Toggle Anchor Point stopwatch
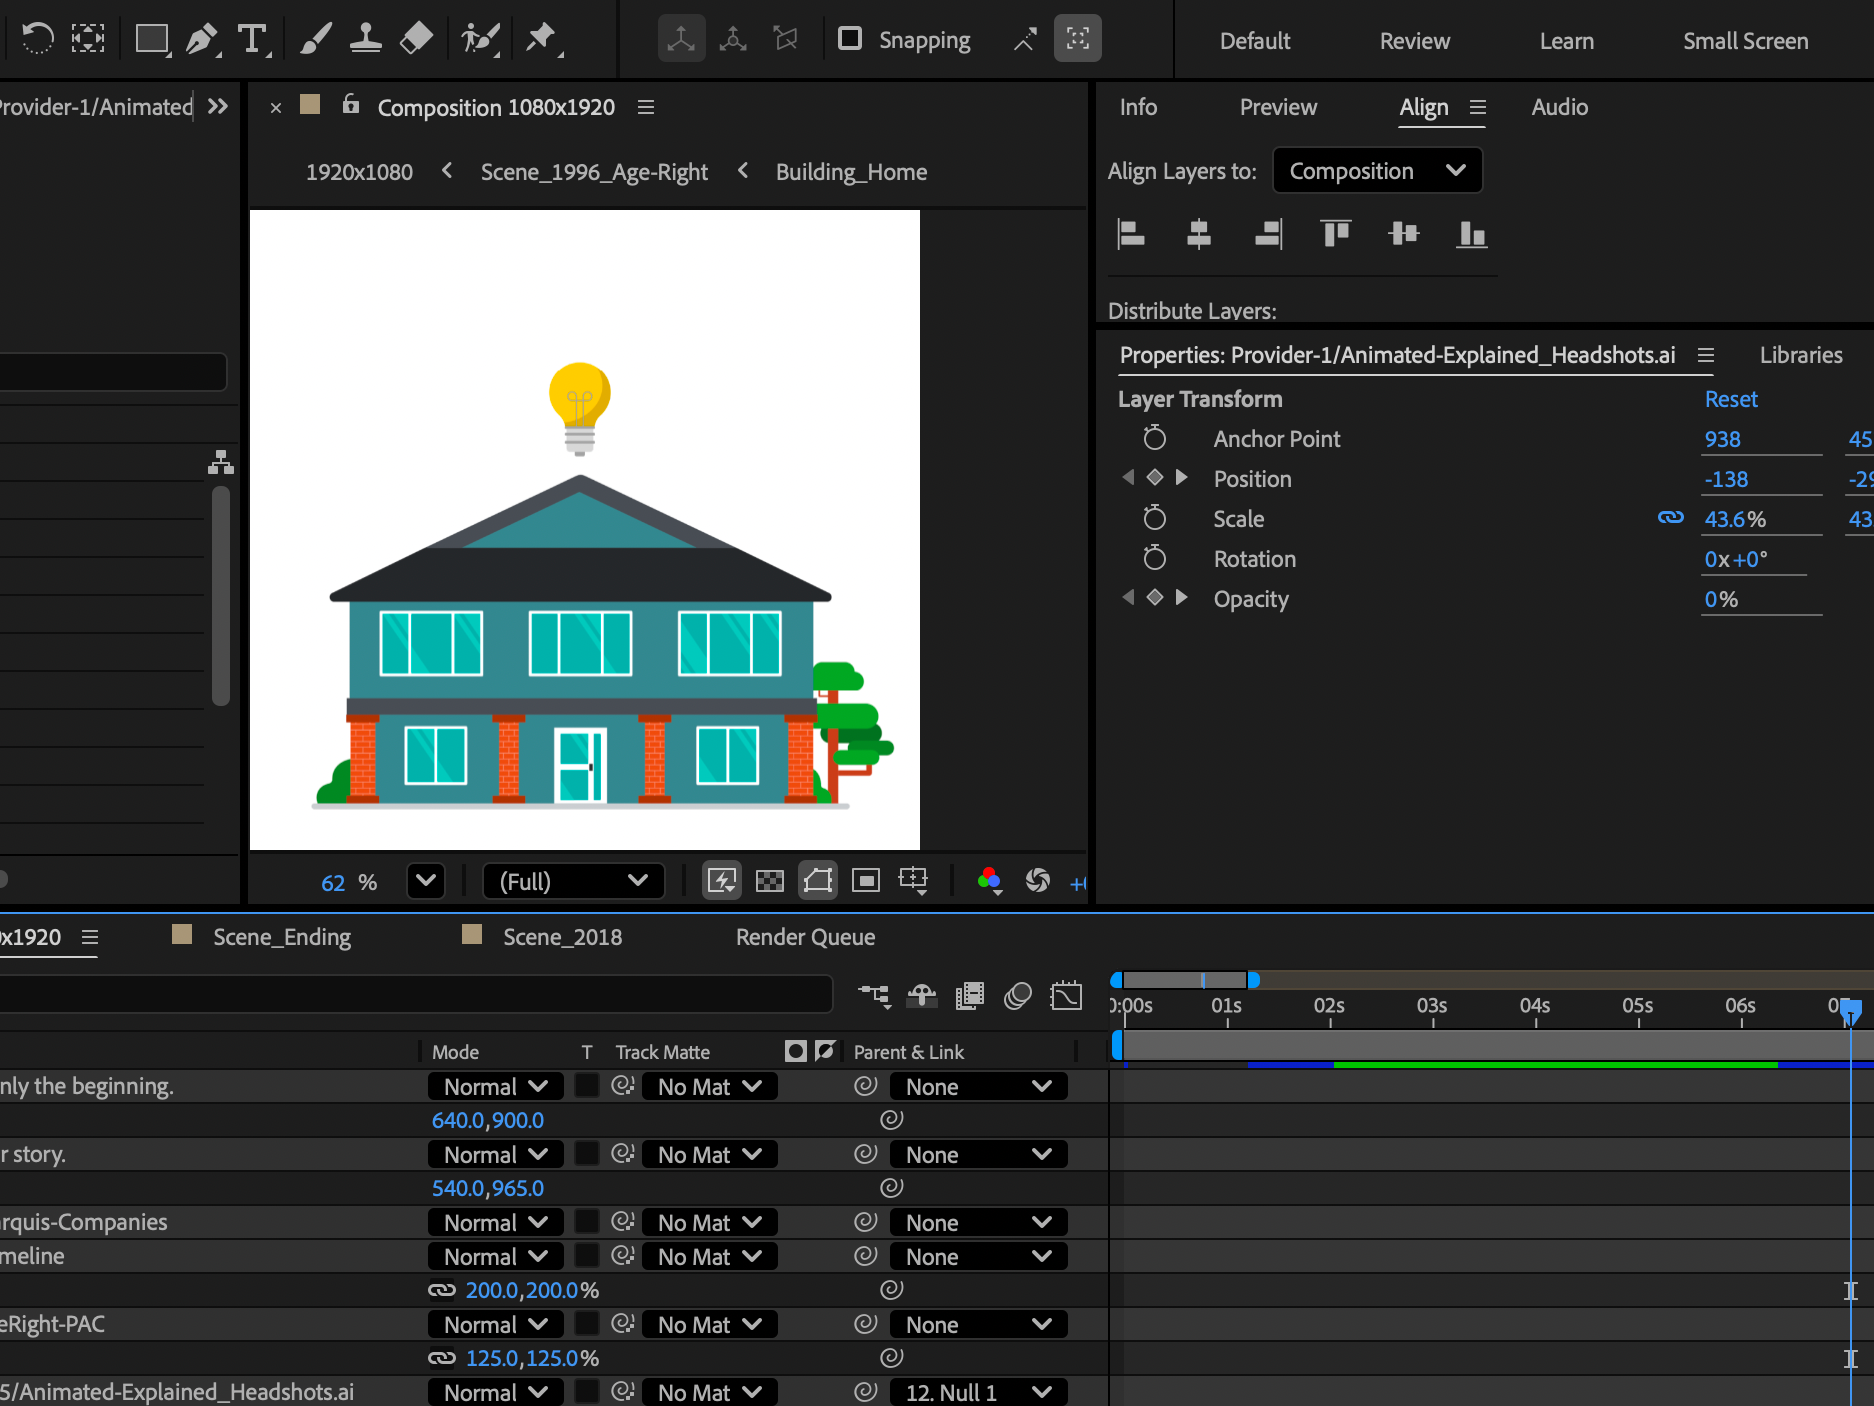Screen dimensions: 1874x1406 (x=1155, y=438)
